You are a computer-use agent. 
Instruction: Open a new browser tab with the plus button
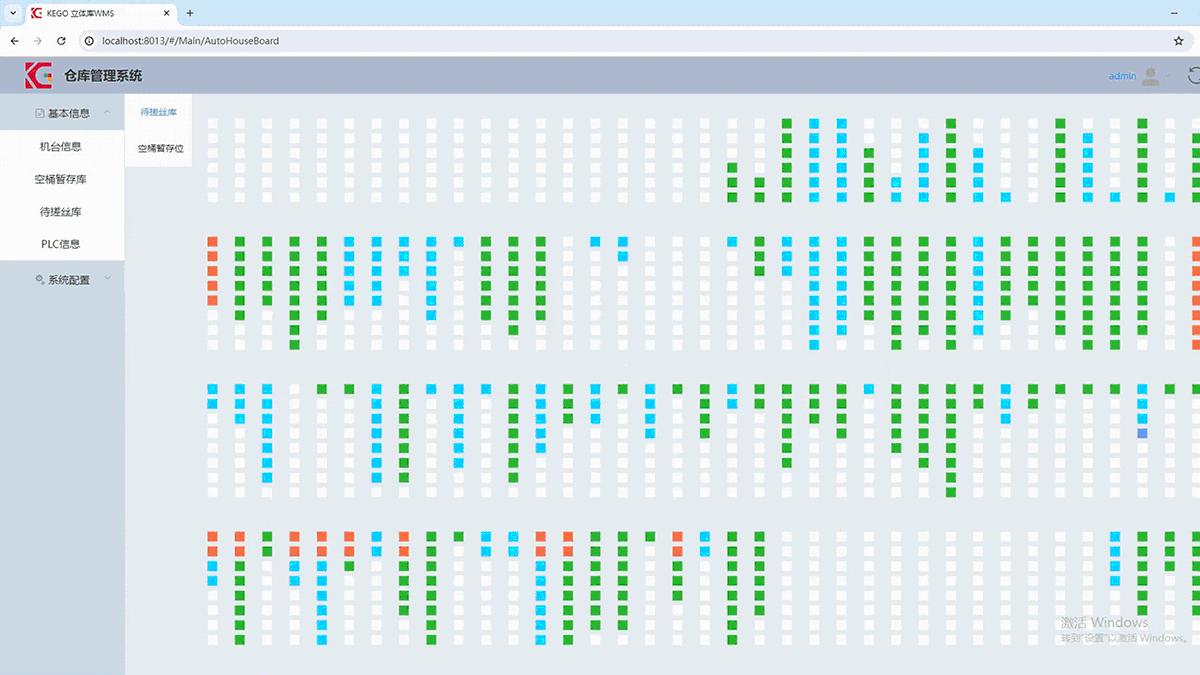190,13
